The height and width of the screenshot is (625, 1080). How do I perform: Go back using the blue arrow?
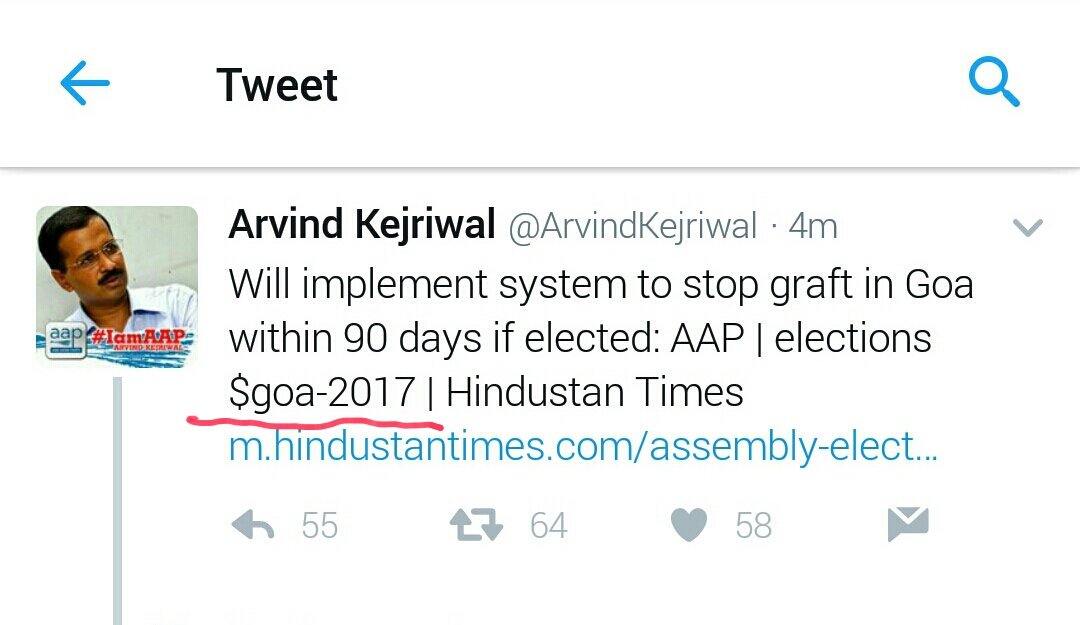point(85,83)
